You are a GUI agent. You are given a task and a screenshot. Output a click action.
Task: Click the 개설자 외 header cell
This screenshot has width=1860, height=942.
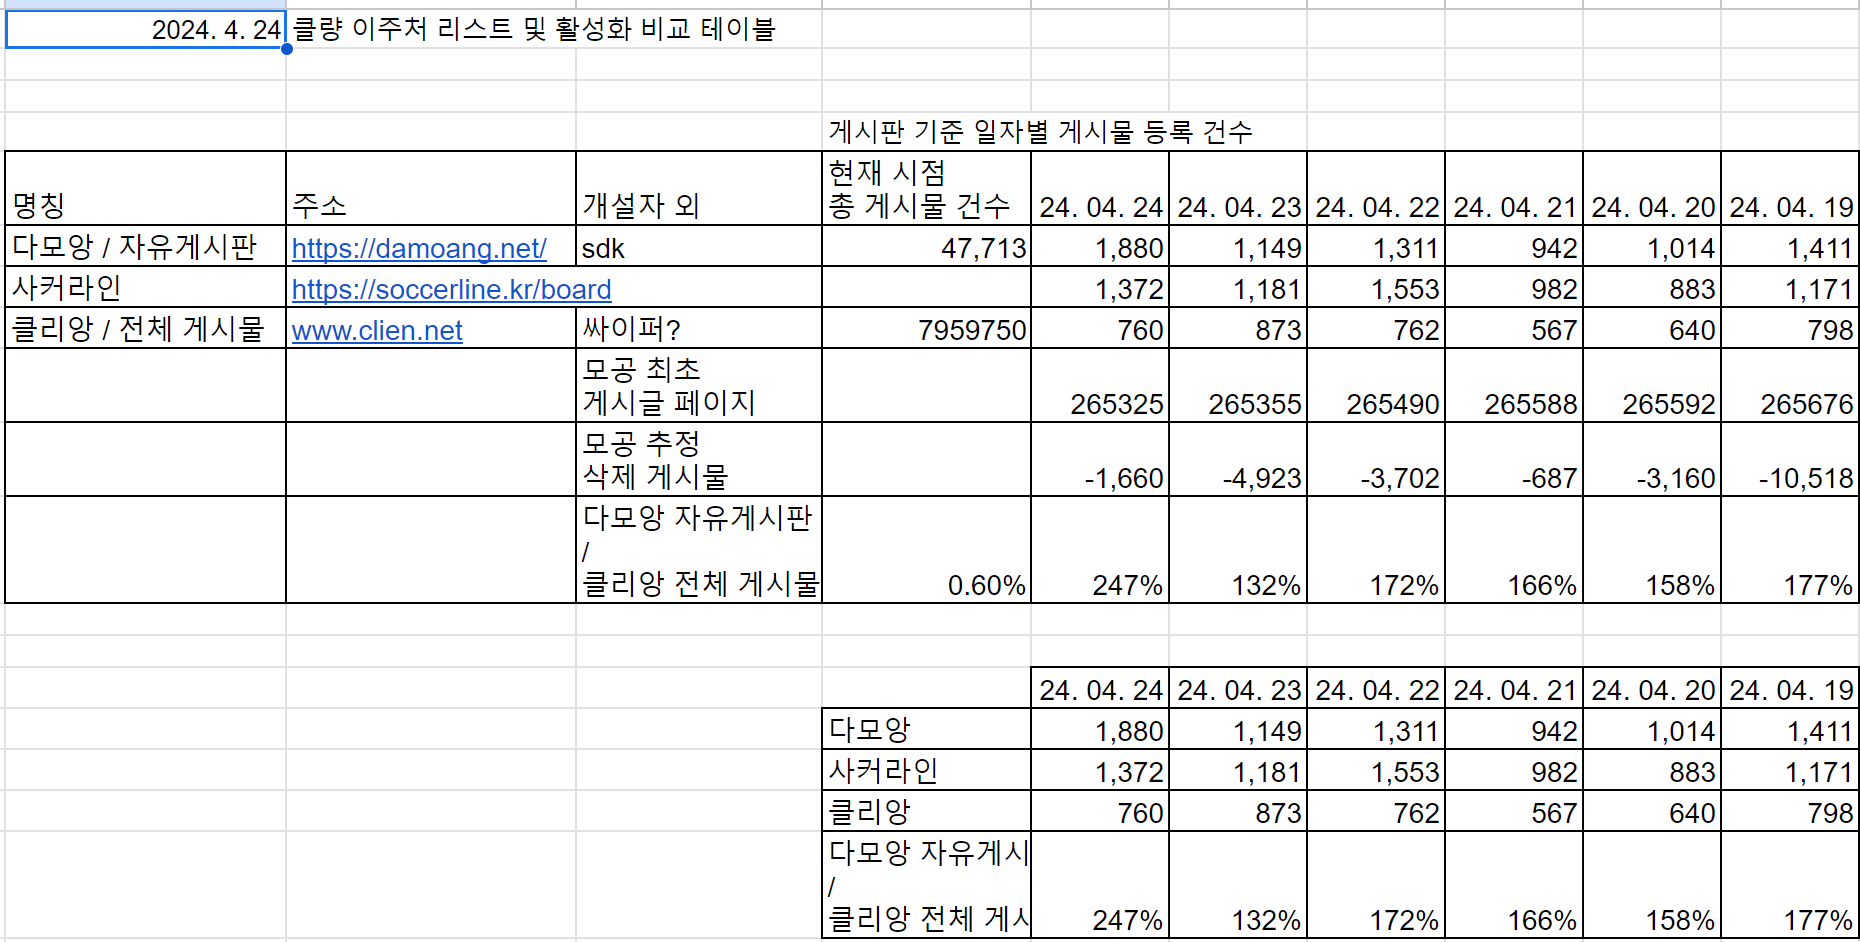pos(699,189)
